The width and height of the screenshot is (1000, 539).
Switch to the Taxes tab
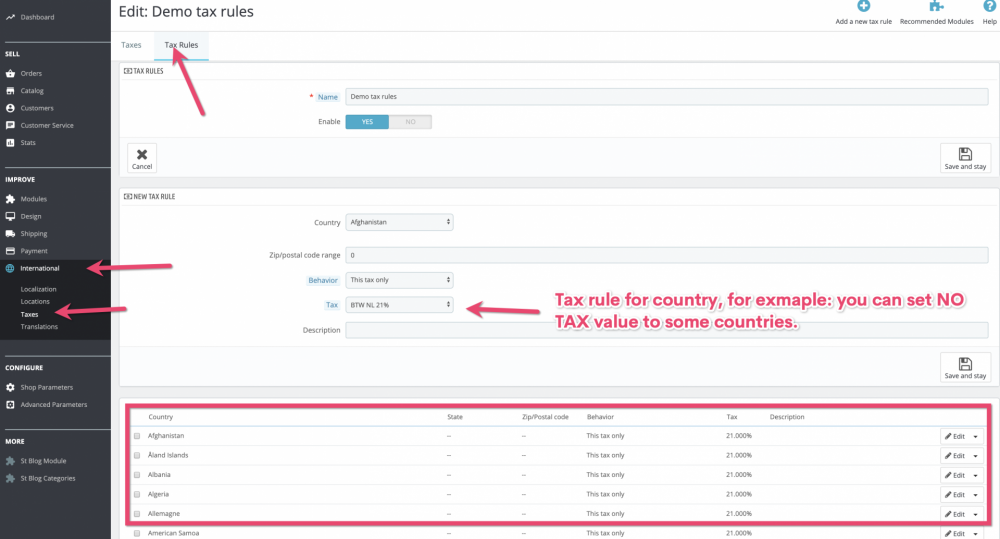coord(131,45)
